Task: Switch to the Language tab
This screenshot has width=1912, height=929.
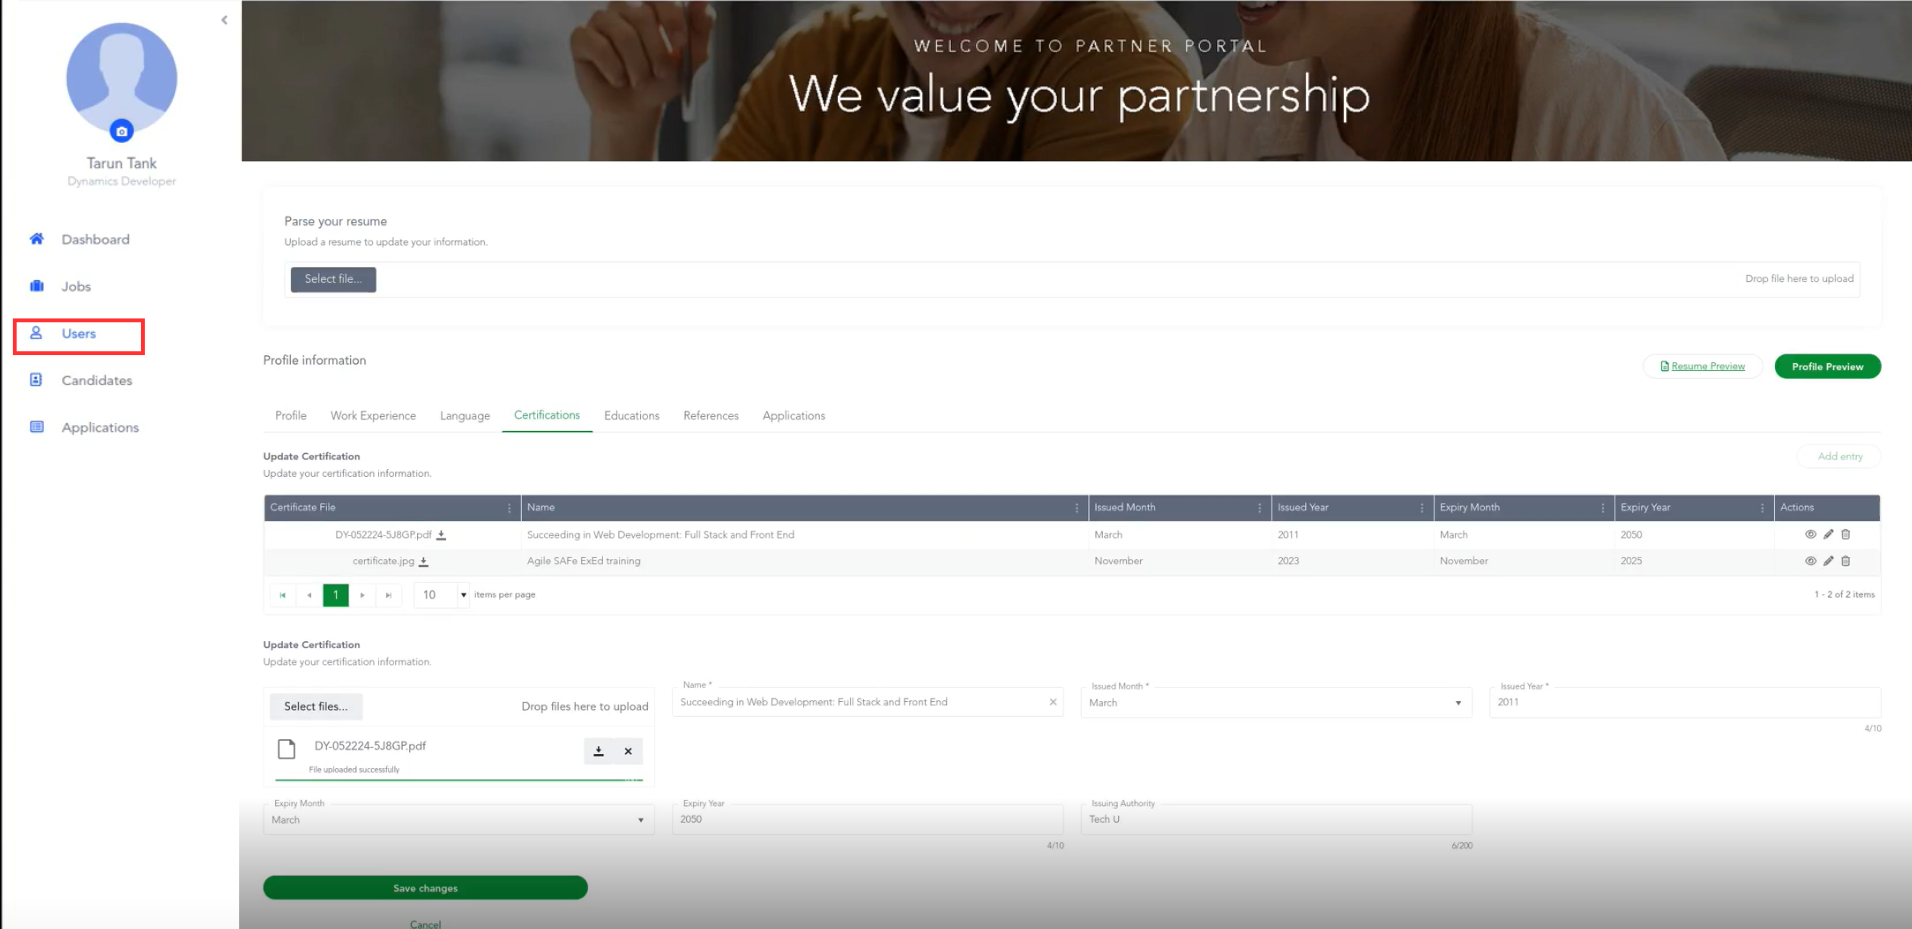Action: click(465, 416)
